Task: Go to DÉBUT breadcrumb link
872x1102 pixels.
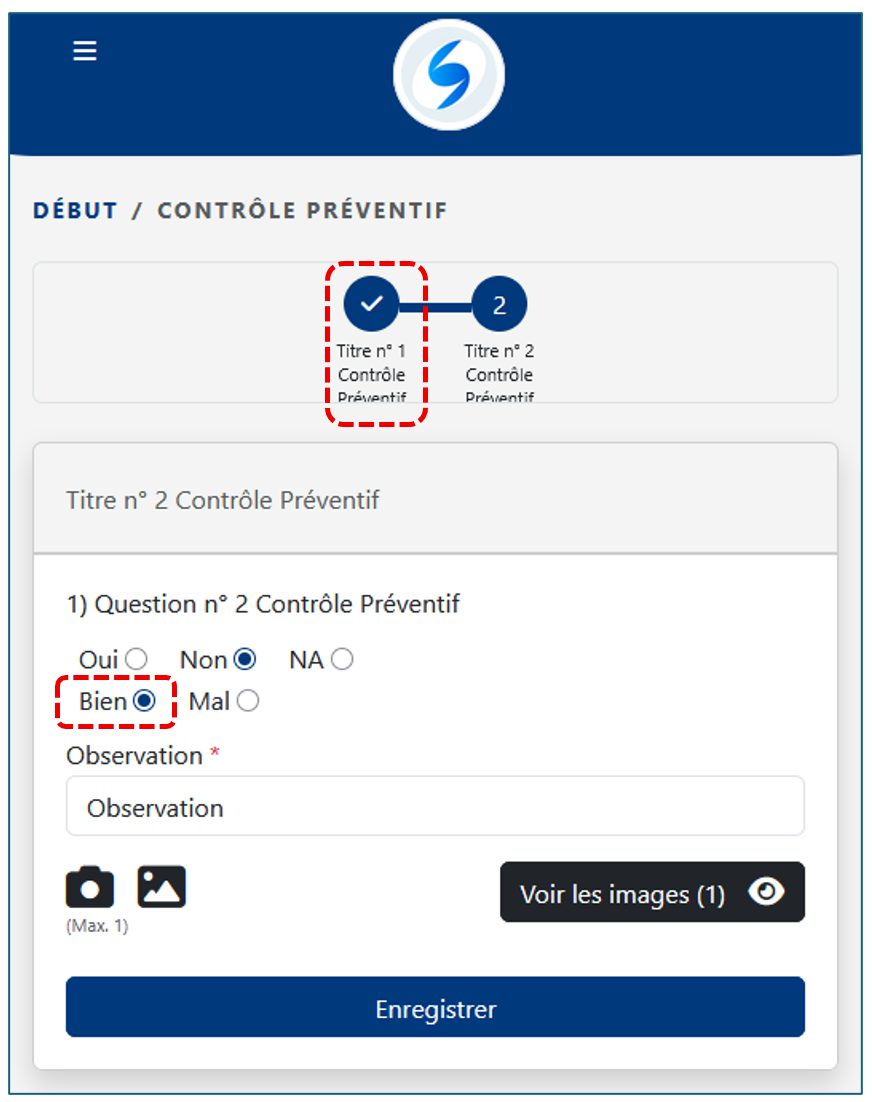Action: click(75, 211)
